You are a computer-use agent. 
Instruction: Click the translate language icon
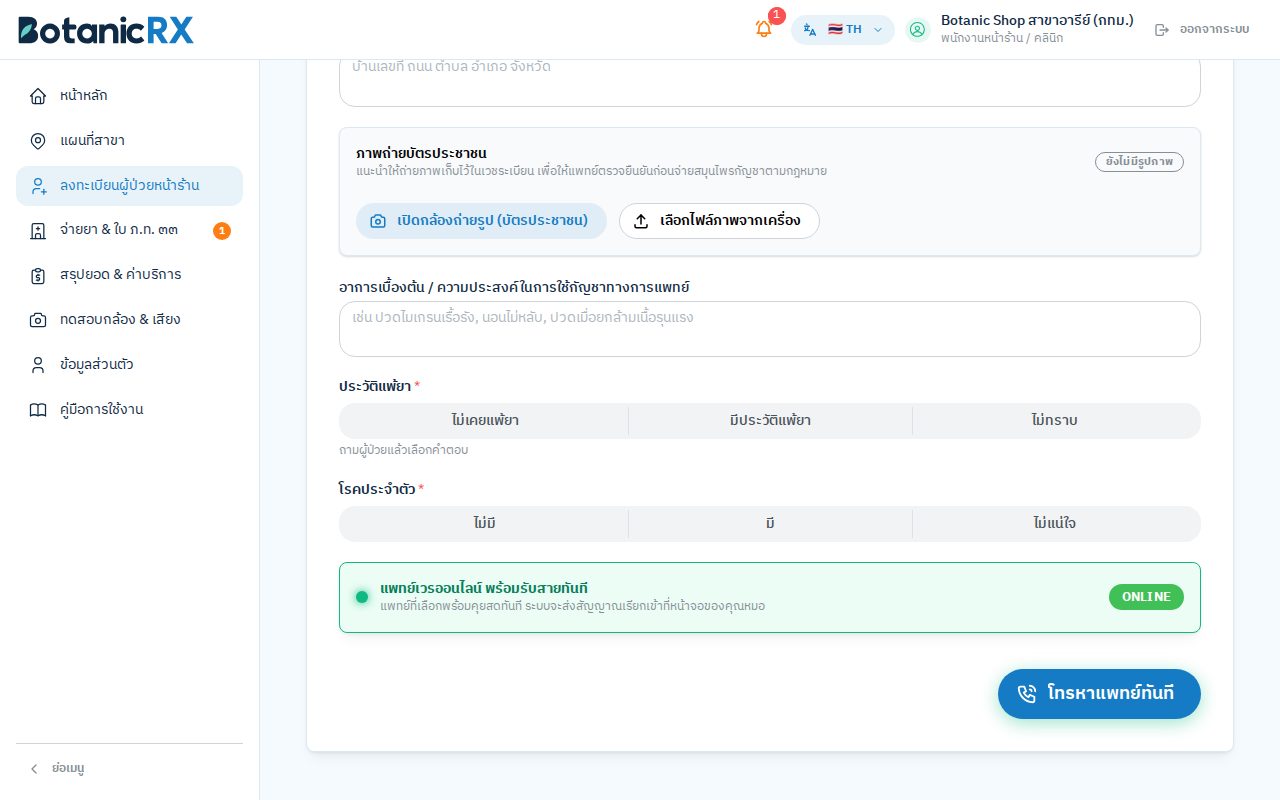810,30
